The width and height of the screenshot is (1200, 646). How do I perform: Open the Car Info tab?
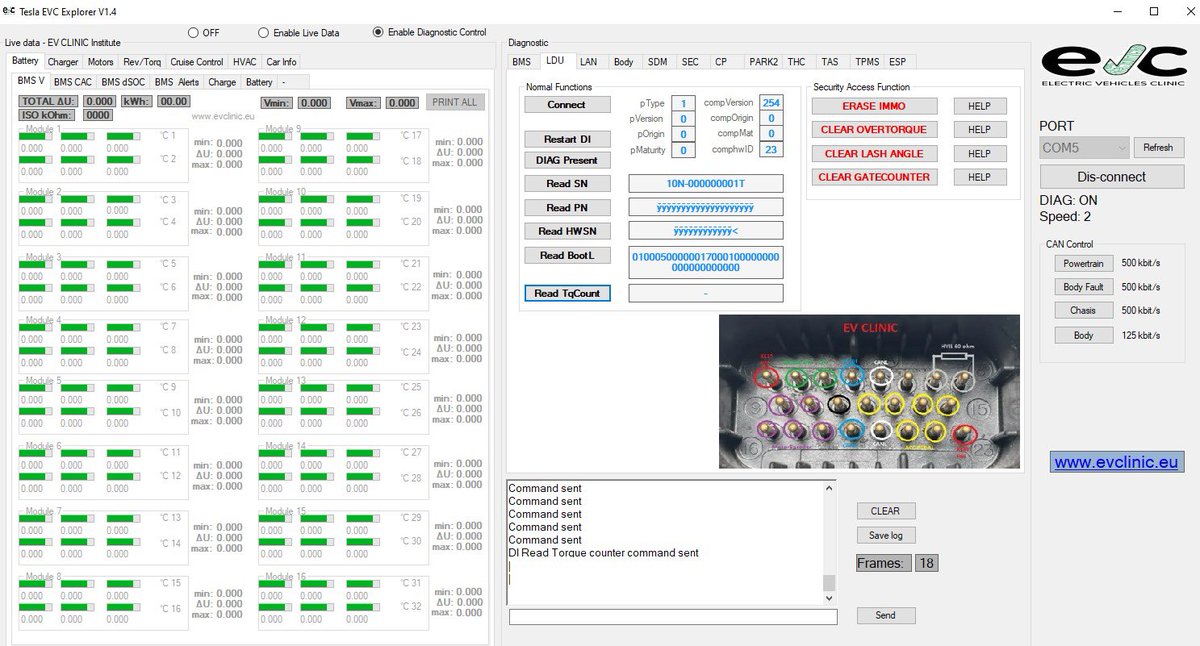click(281, 62)
